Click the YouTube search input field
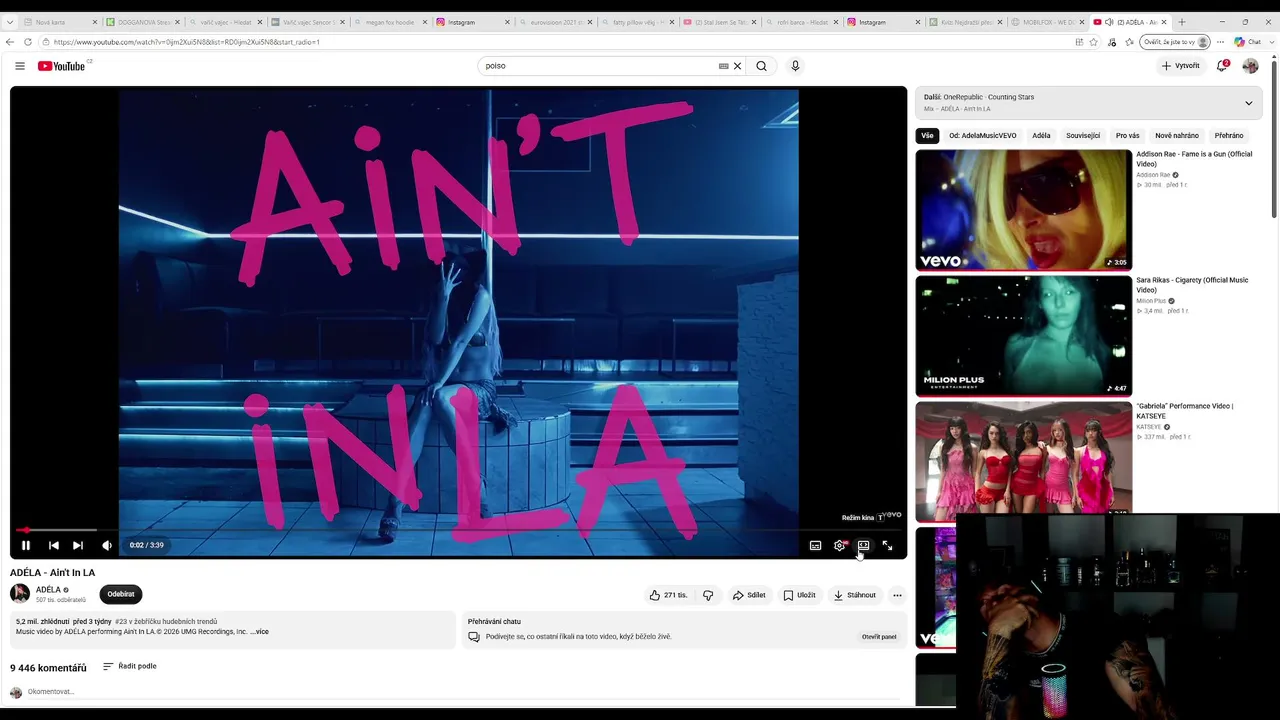 click(x=598, y=66)
